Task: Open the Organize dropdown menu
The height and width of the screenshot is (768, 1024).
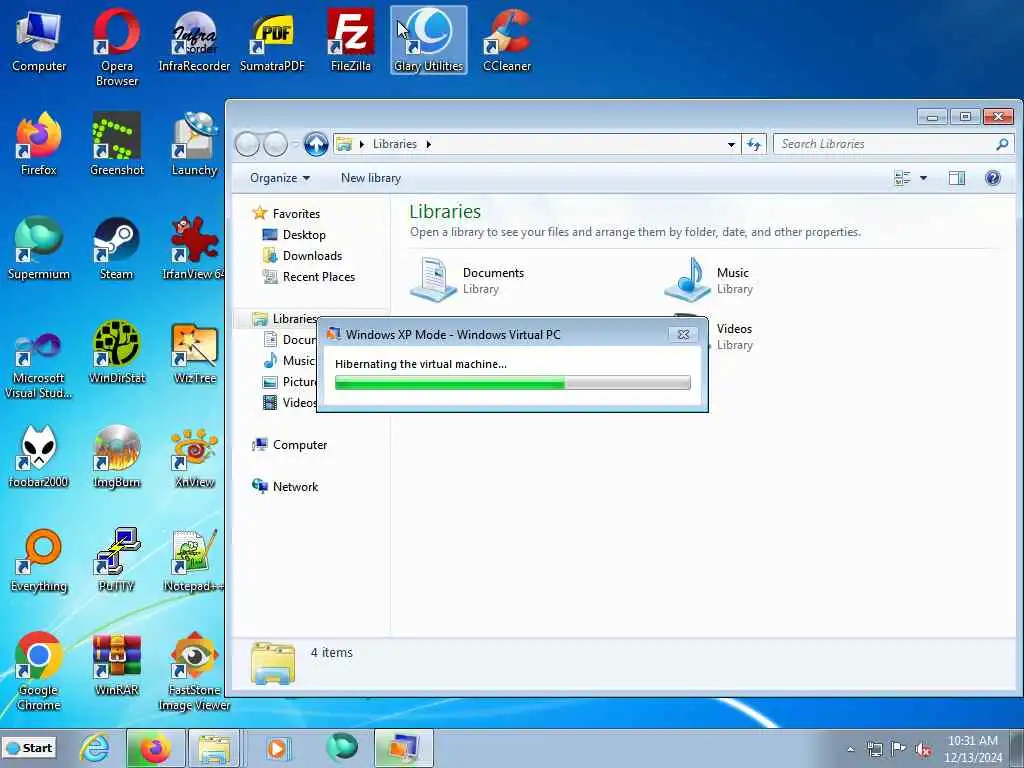Action: point(280,178)
